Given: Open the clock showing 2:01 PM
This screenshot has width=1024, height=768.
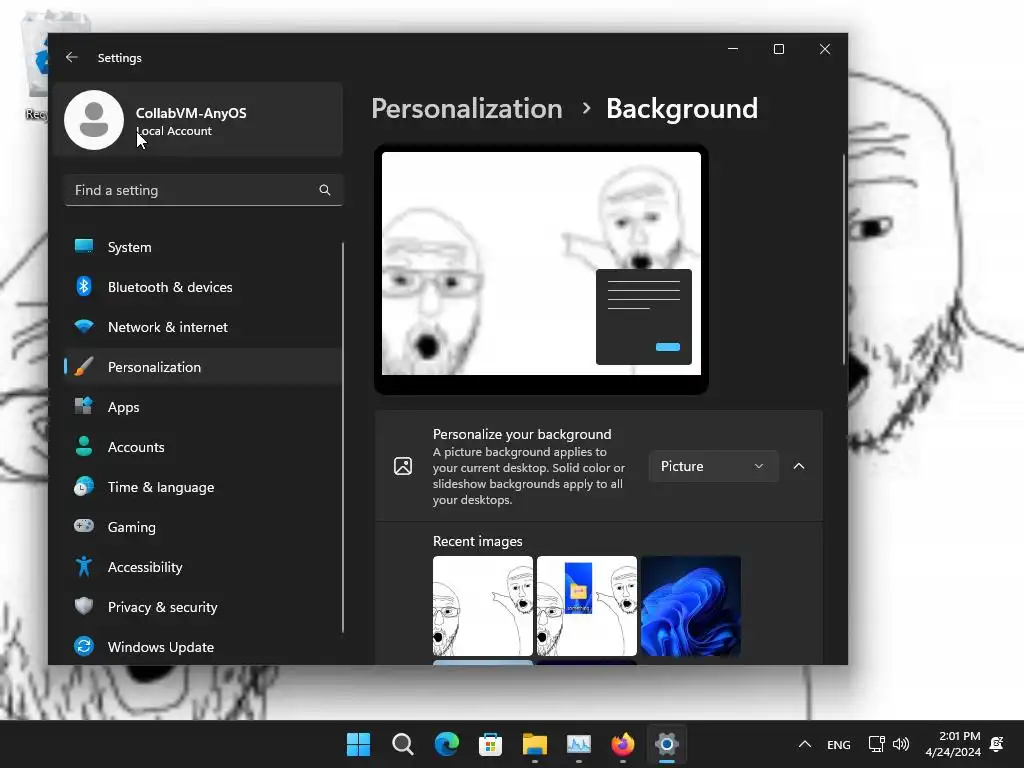Looking at the screenshot, I should click(x=953, y=744).
